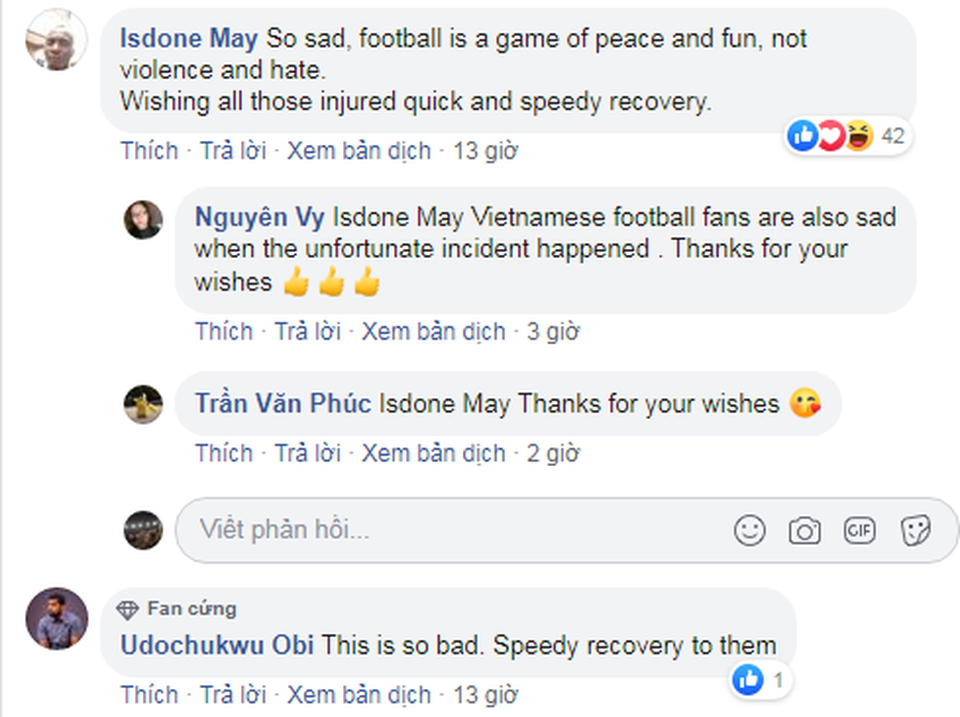Type in the Viết phản hồi reply field

point(450,530)
